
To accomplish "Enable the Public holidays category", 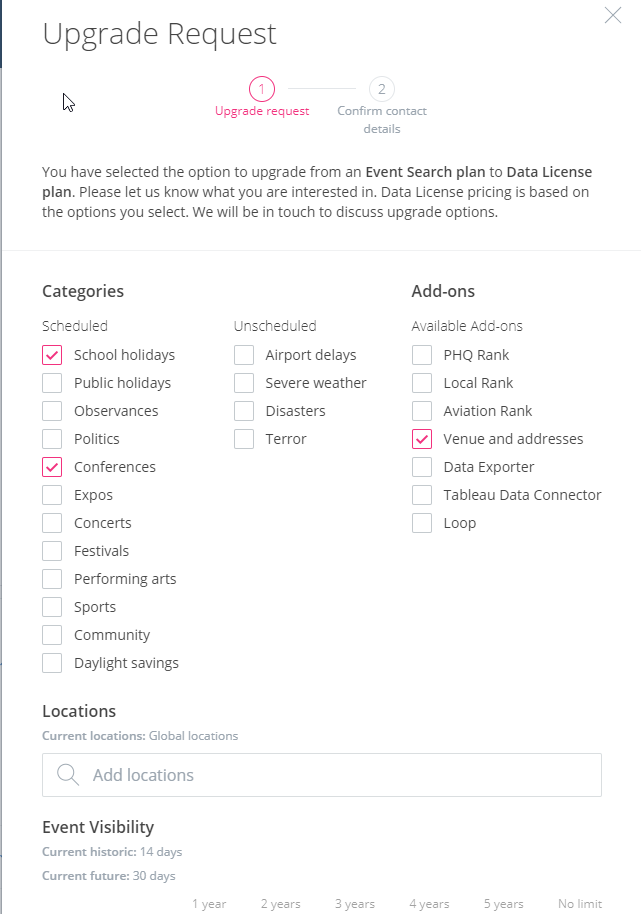I will pos(52,383).
